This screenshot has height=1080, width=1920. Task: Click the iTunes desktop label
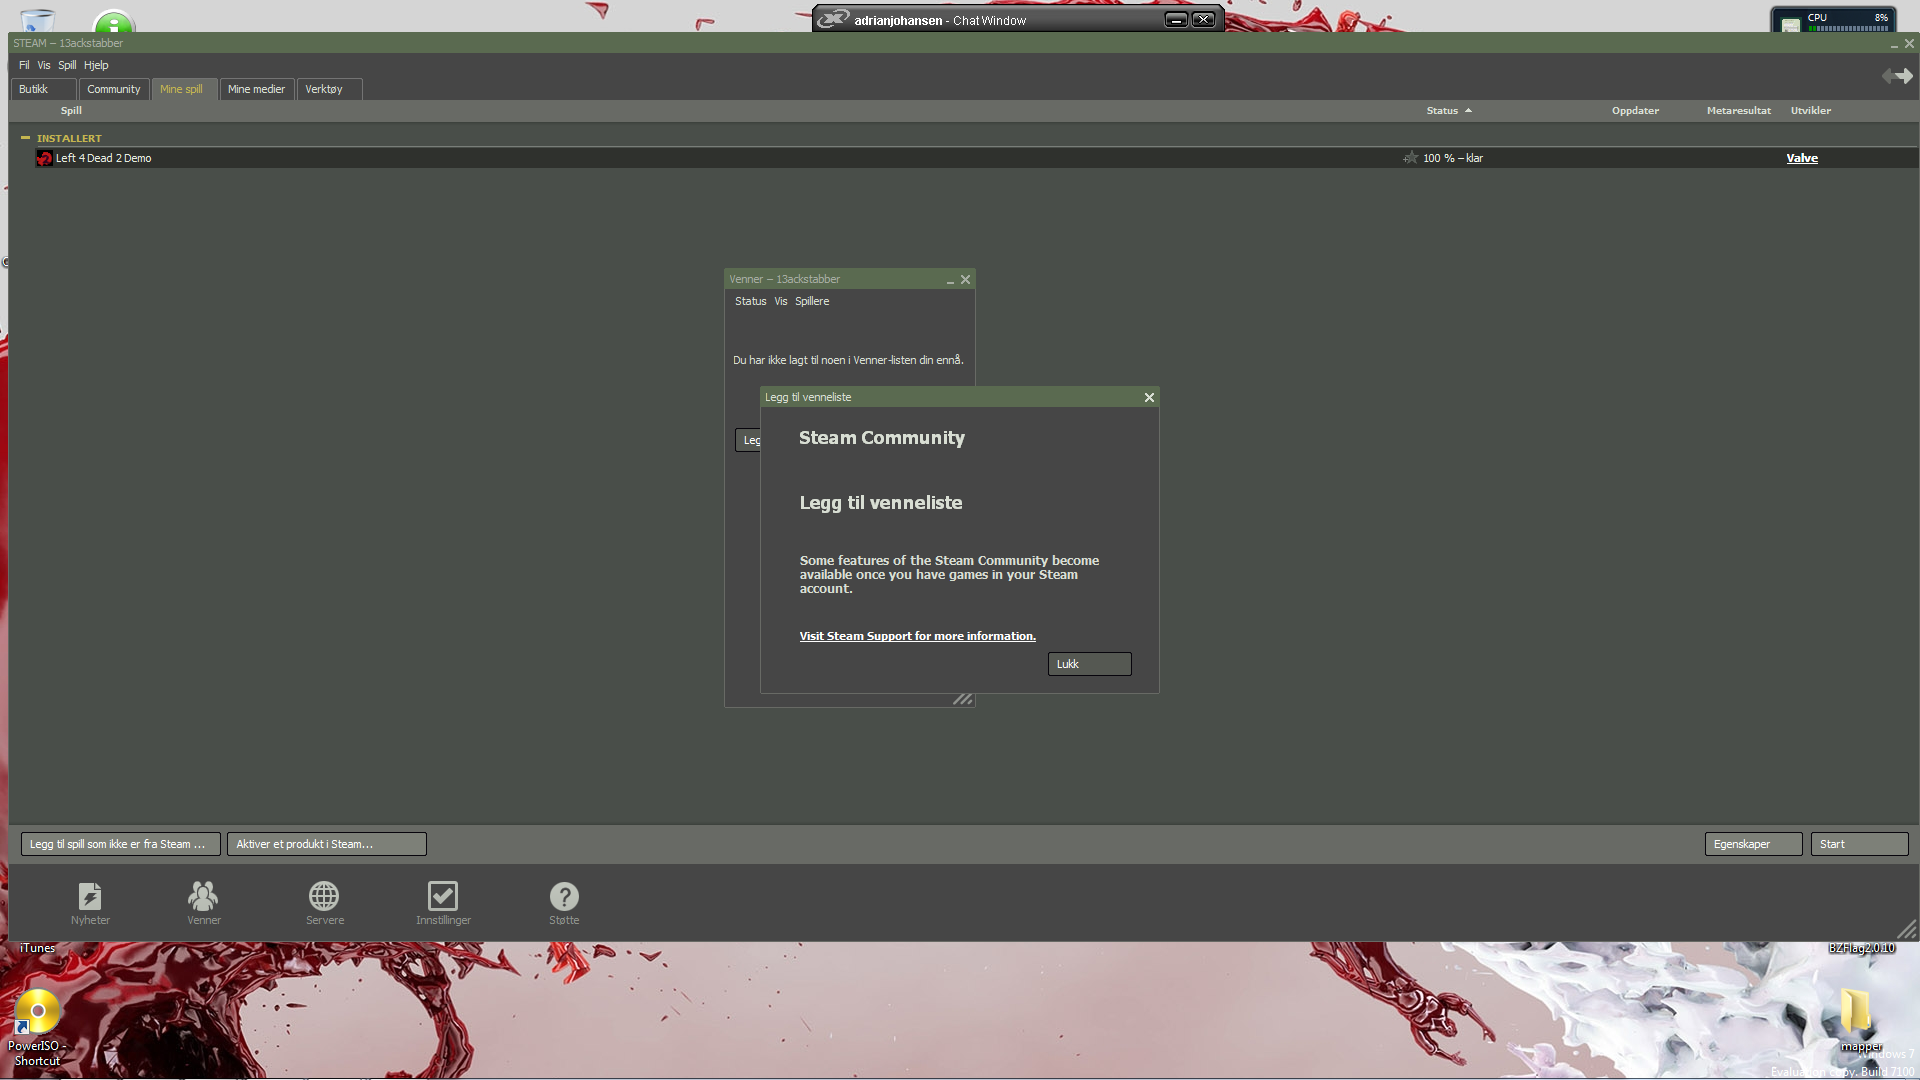pyautogui.click(x=37, y=948)
